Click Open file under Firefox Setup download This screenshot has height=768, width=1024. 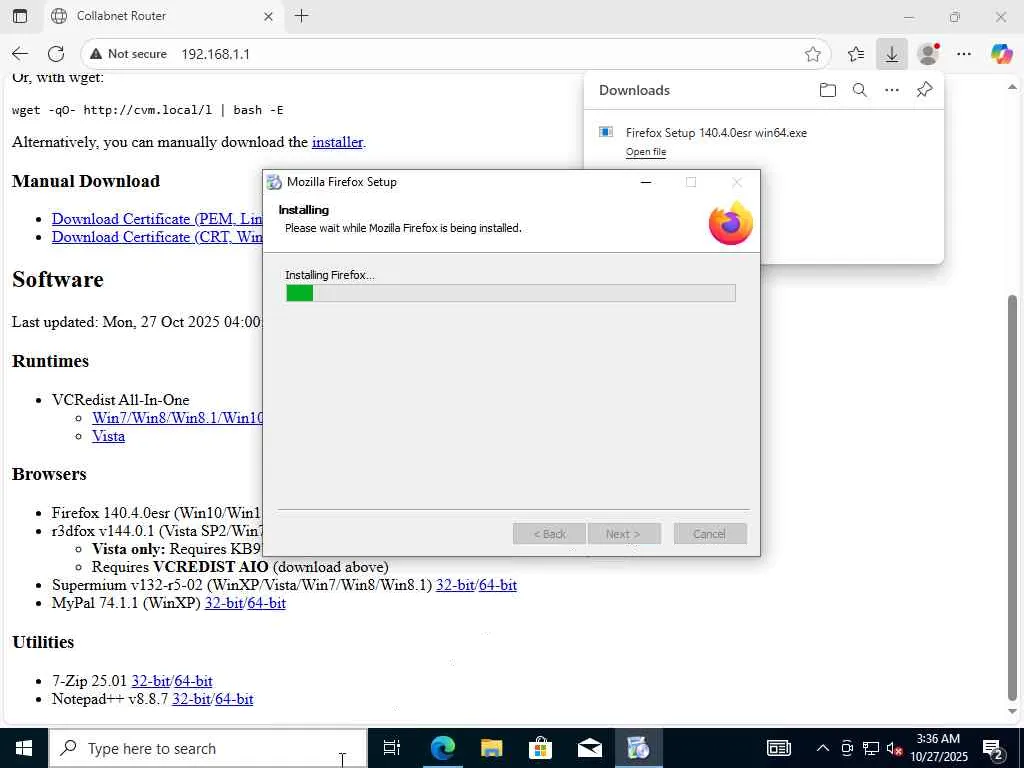click(x=646, y=152)
